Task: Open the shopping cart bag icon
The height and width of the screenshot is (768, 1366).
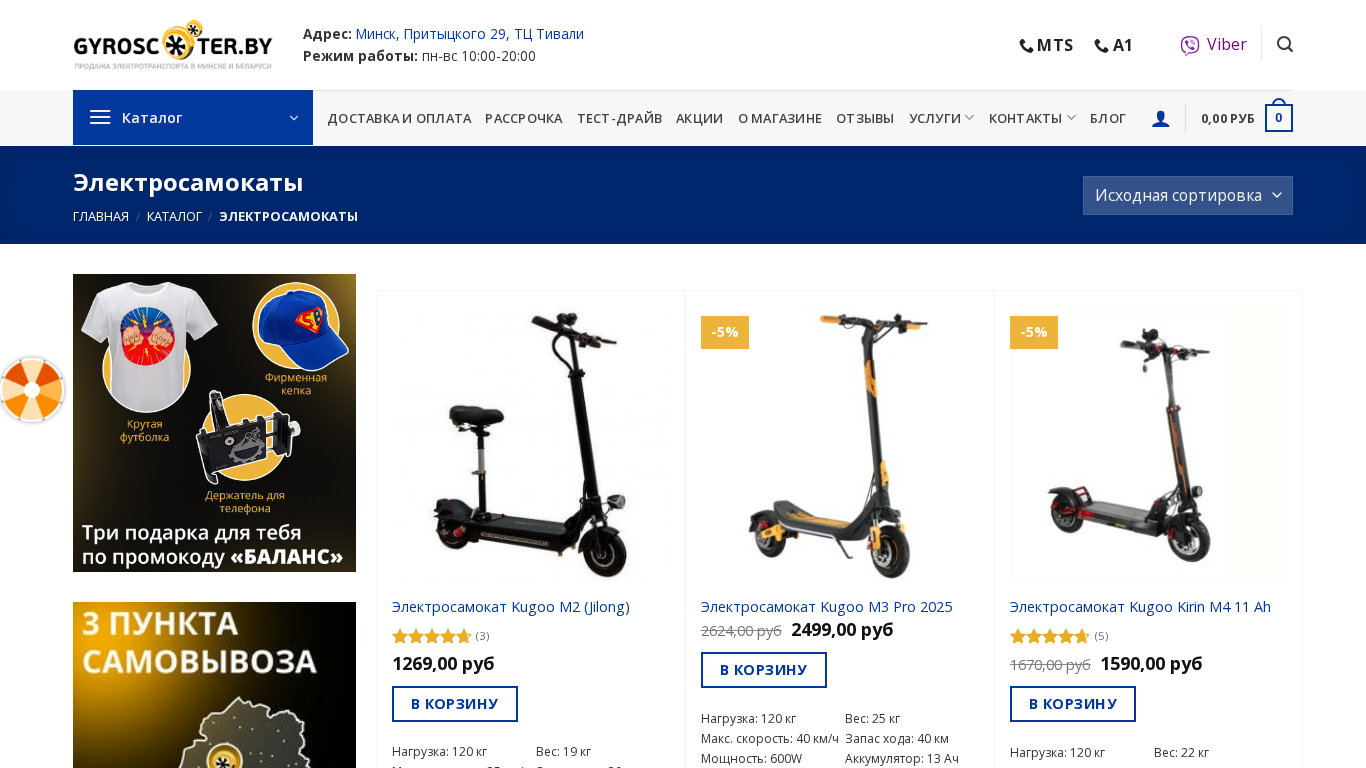Action: click(x=1278, y=117)
